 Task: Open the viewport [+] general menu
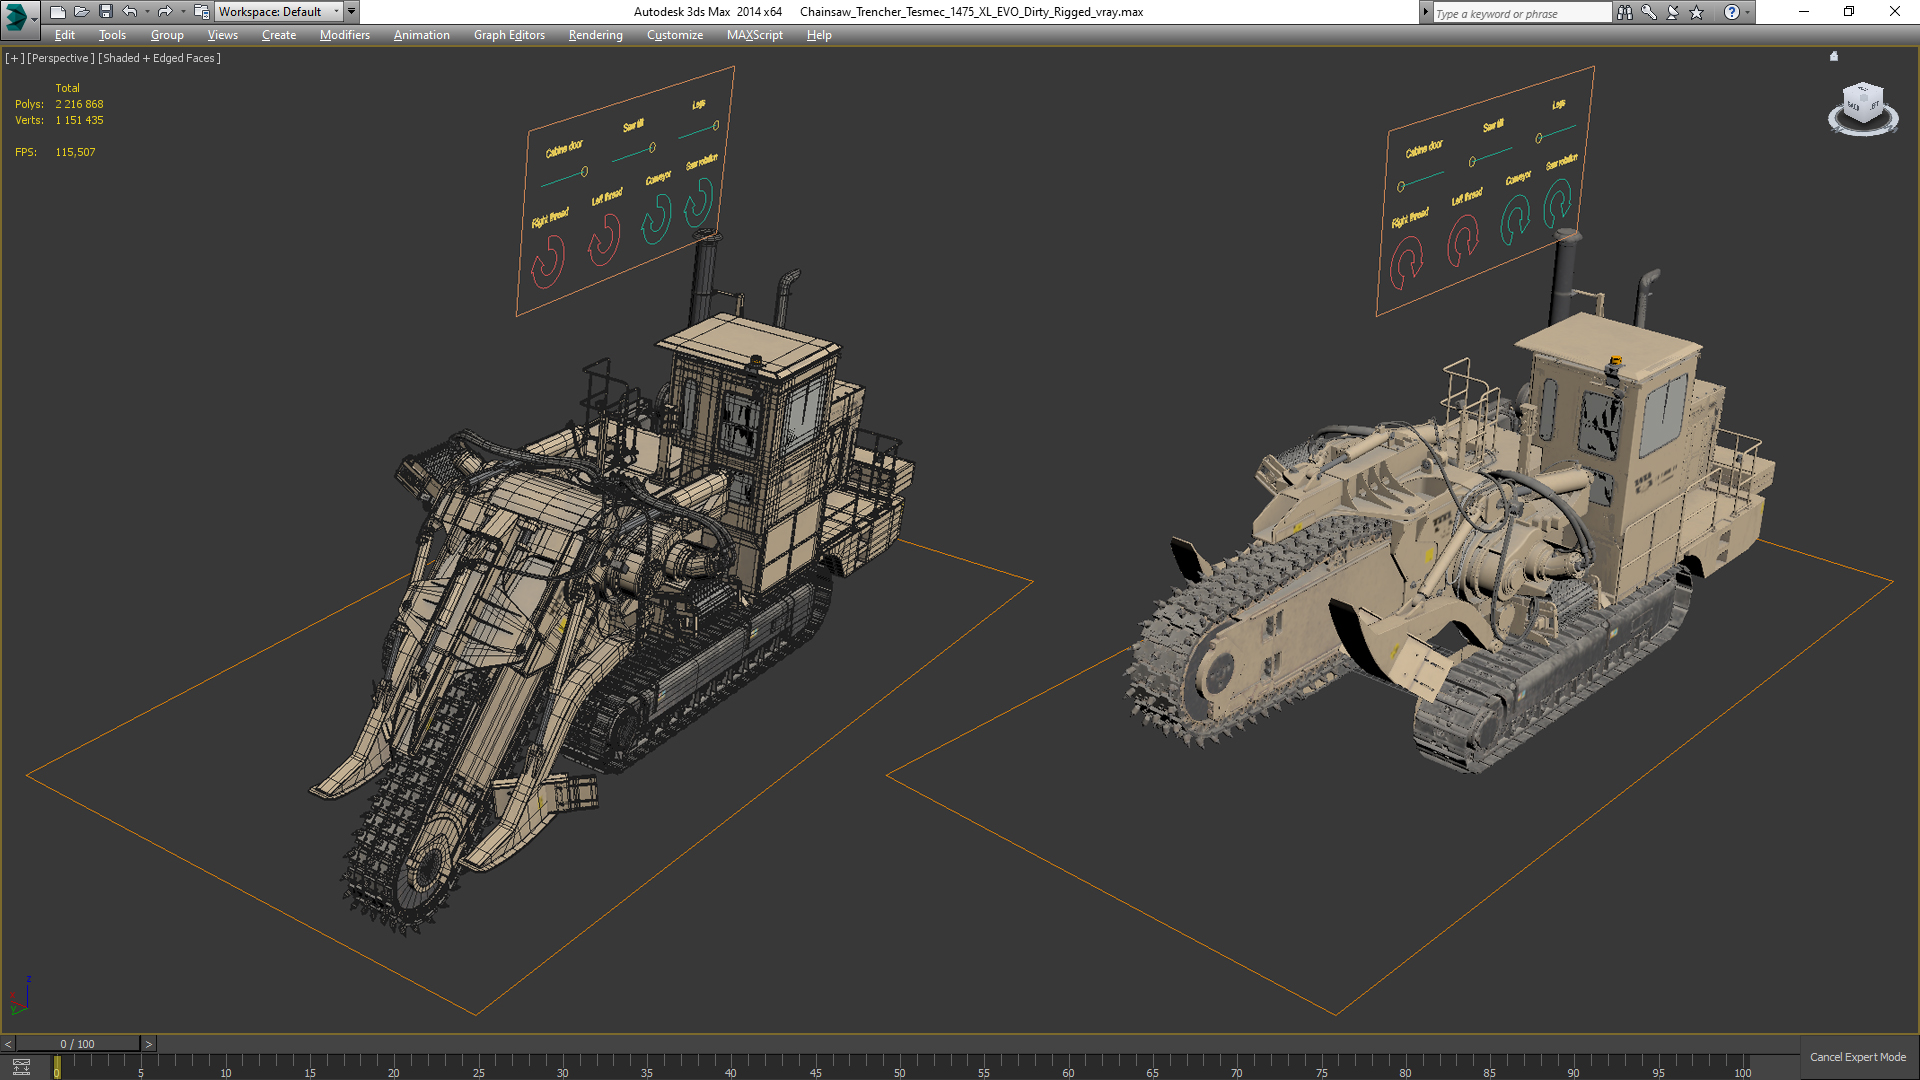[x=14, y=58]
